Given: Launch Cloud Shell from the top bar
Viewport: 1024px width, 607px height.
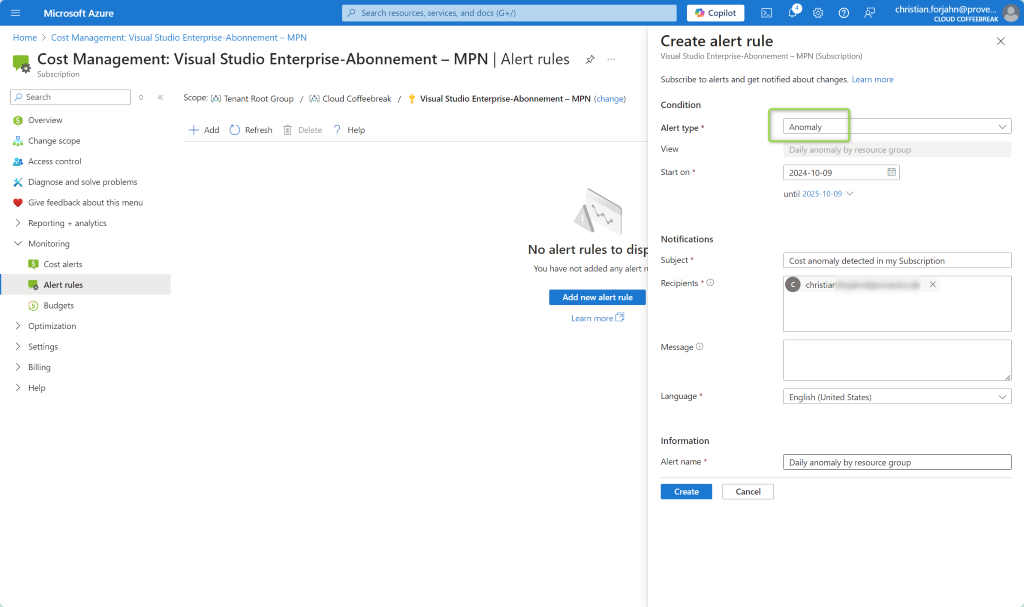Looking at the screenshot, I should (766, 13).
